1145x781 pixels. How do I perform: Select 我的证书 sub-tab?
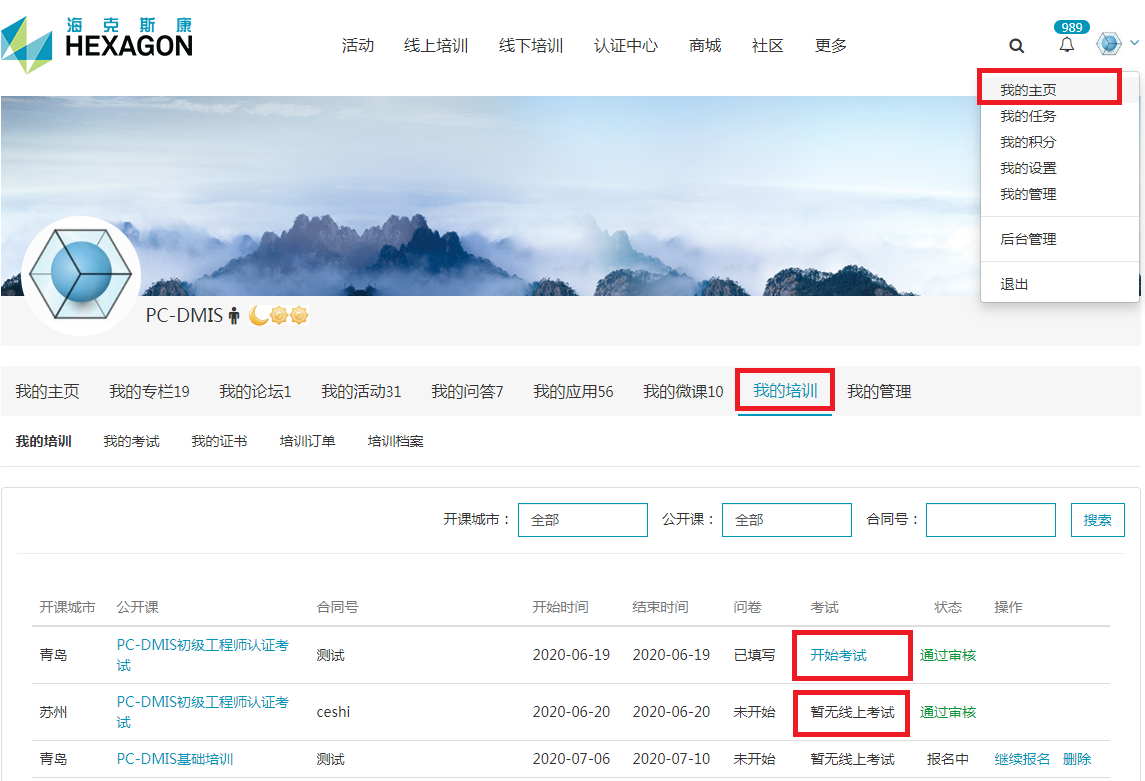[x=219, y=441]
